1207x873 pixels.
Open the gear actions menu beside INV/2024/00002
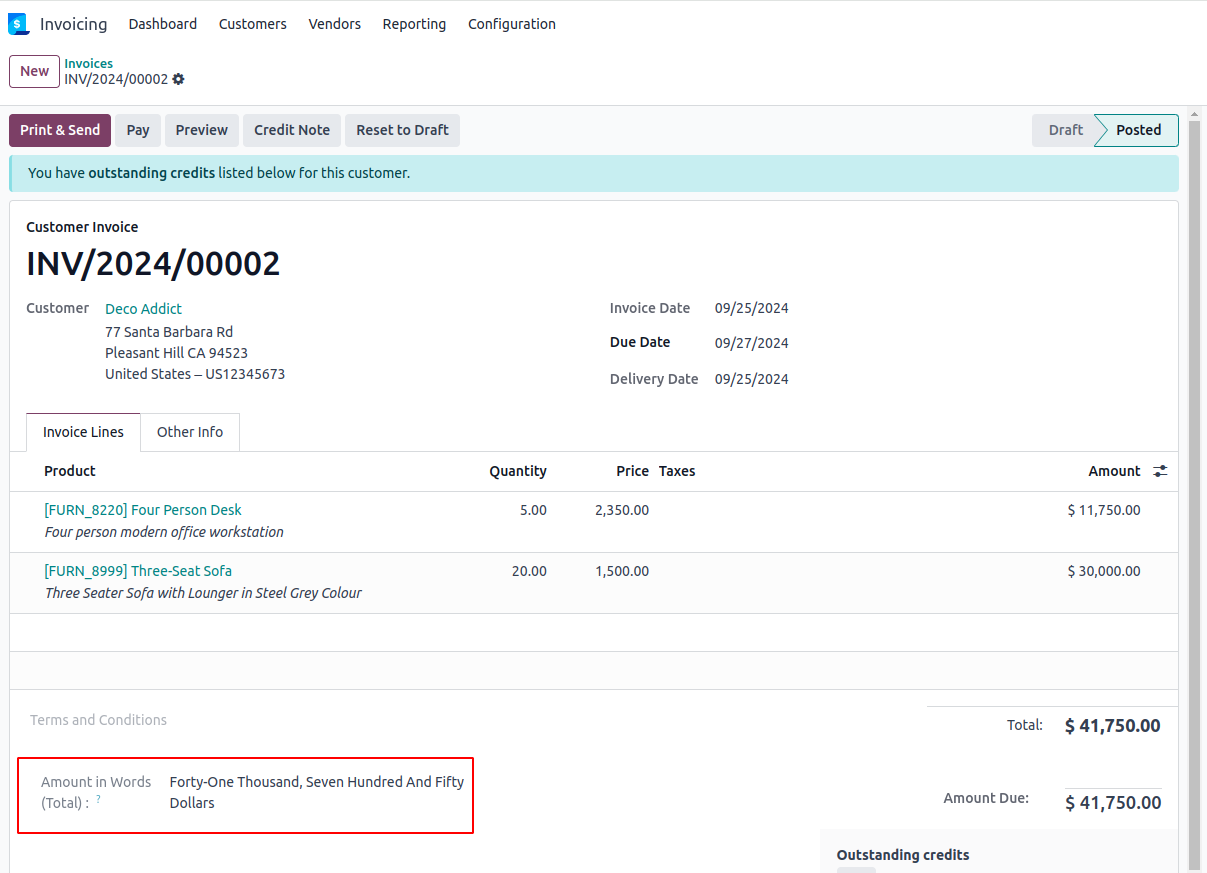[179, 80]
